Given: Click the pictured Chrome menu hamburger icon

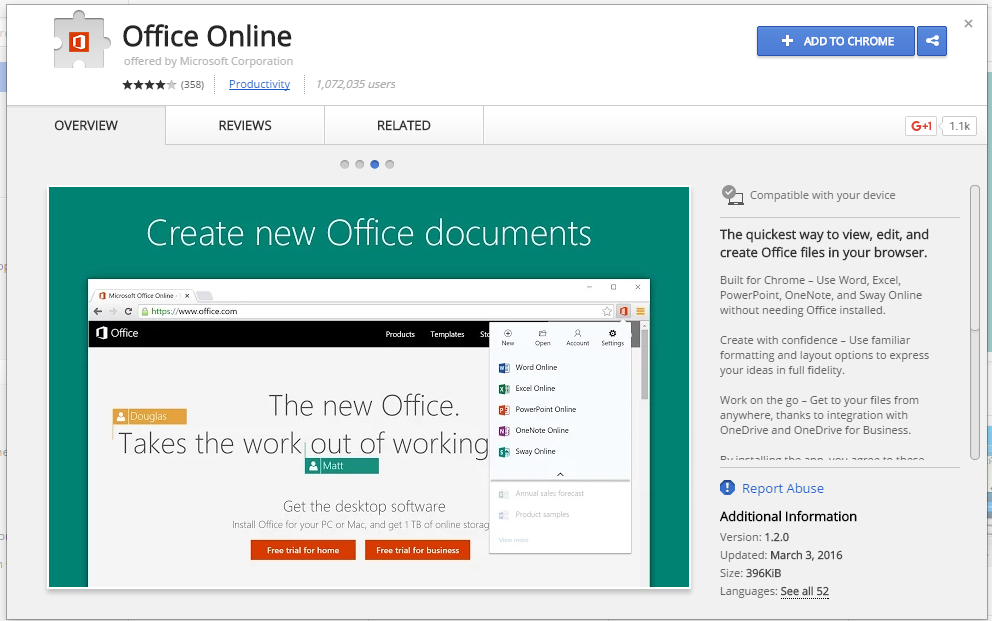Looking at the screenshot, I should tap(640, 311).
